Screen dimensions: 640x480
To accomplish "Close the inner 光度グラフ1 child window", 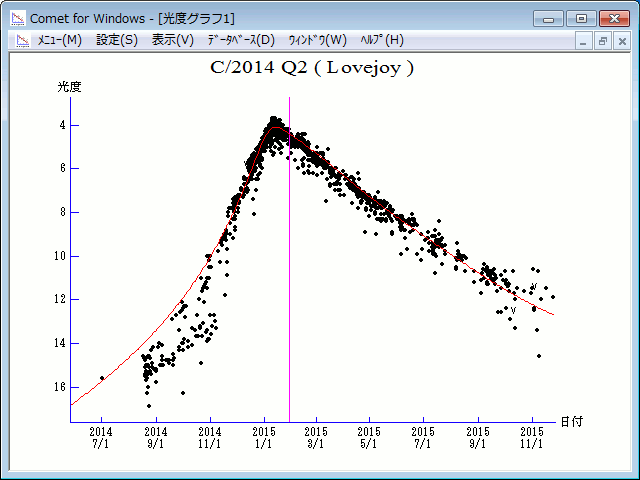I will (x=622, y=41).
